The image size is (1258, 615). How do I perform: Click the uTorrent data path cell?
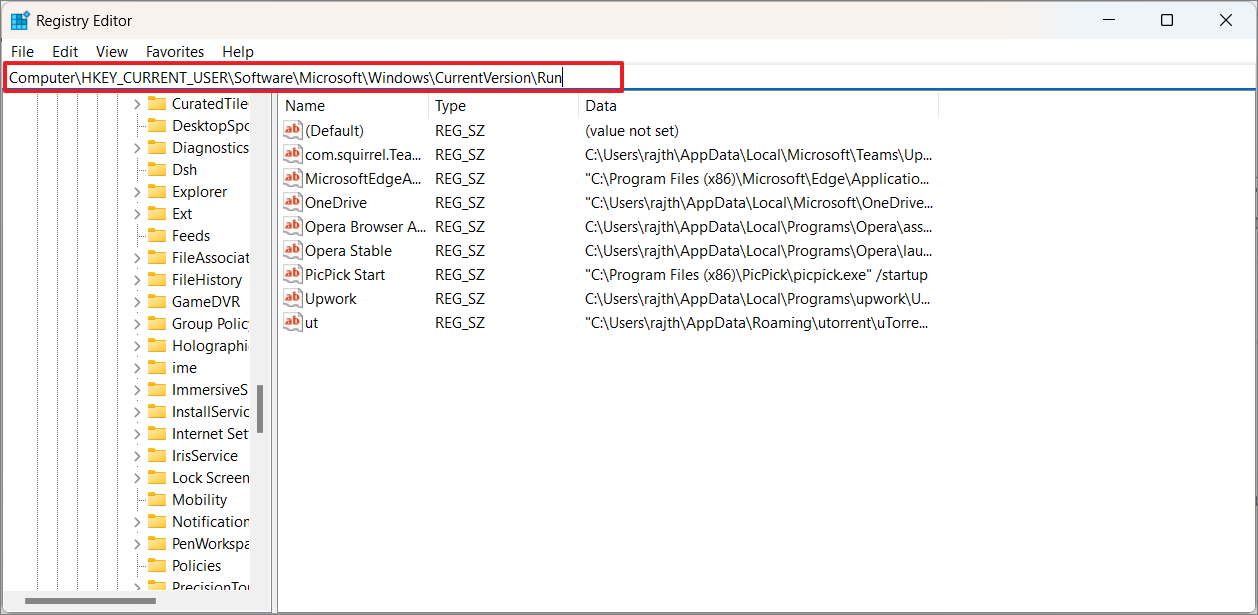(x=759, y=323)
